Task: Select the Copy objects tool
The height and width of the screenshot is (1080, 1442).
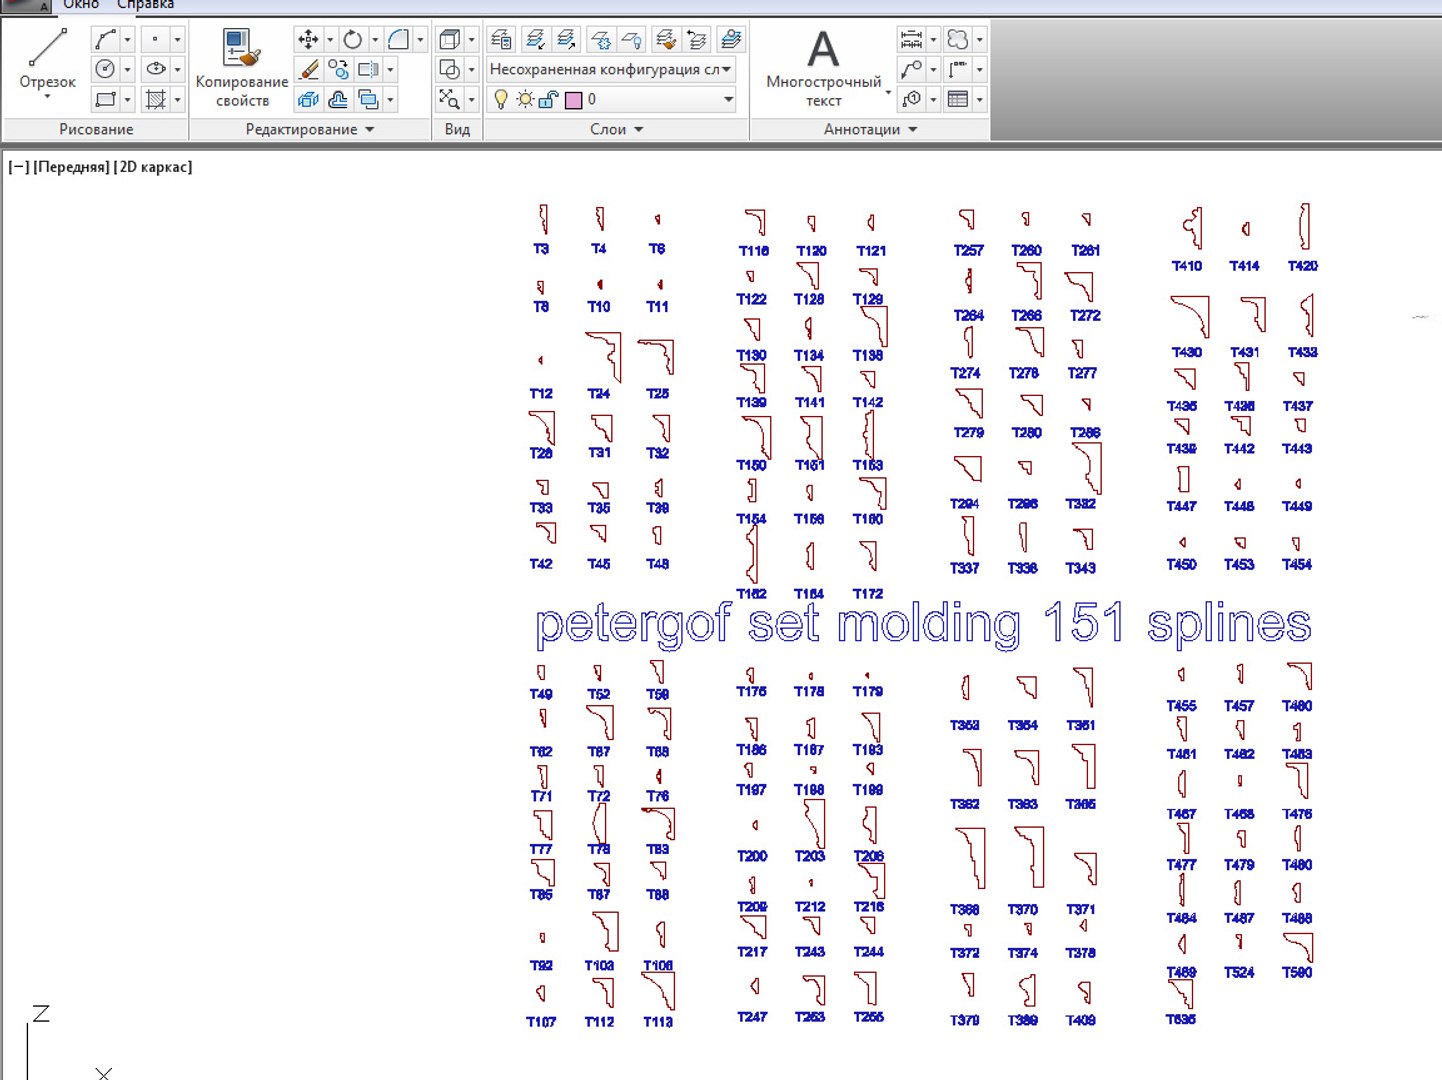Action: tap(339, 69)
